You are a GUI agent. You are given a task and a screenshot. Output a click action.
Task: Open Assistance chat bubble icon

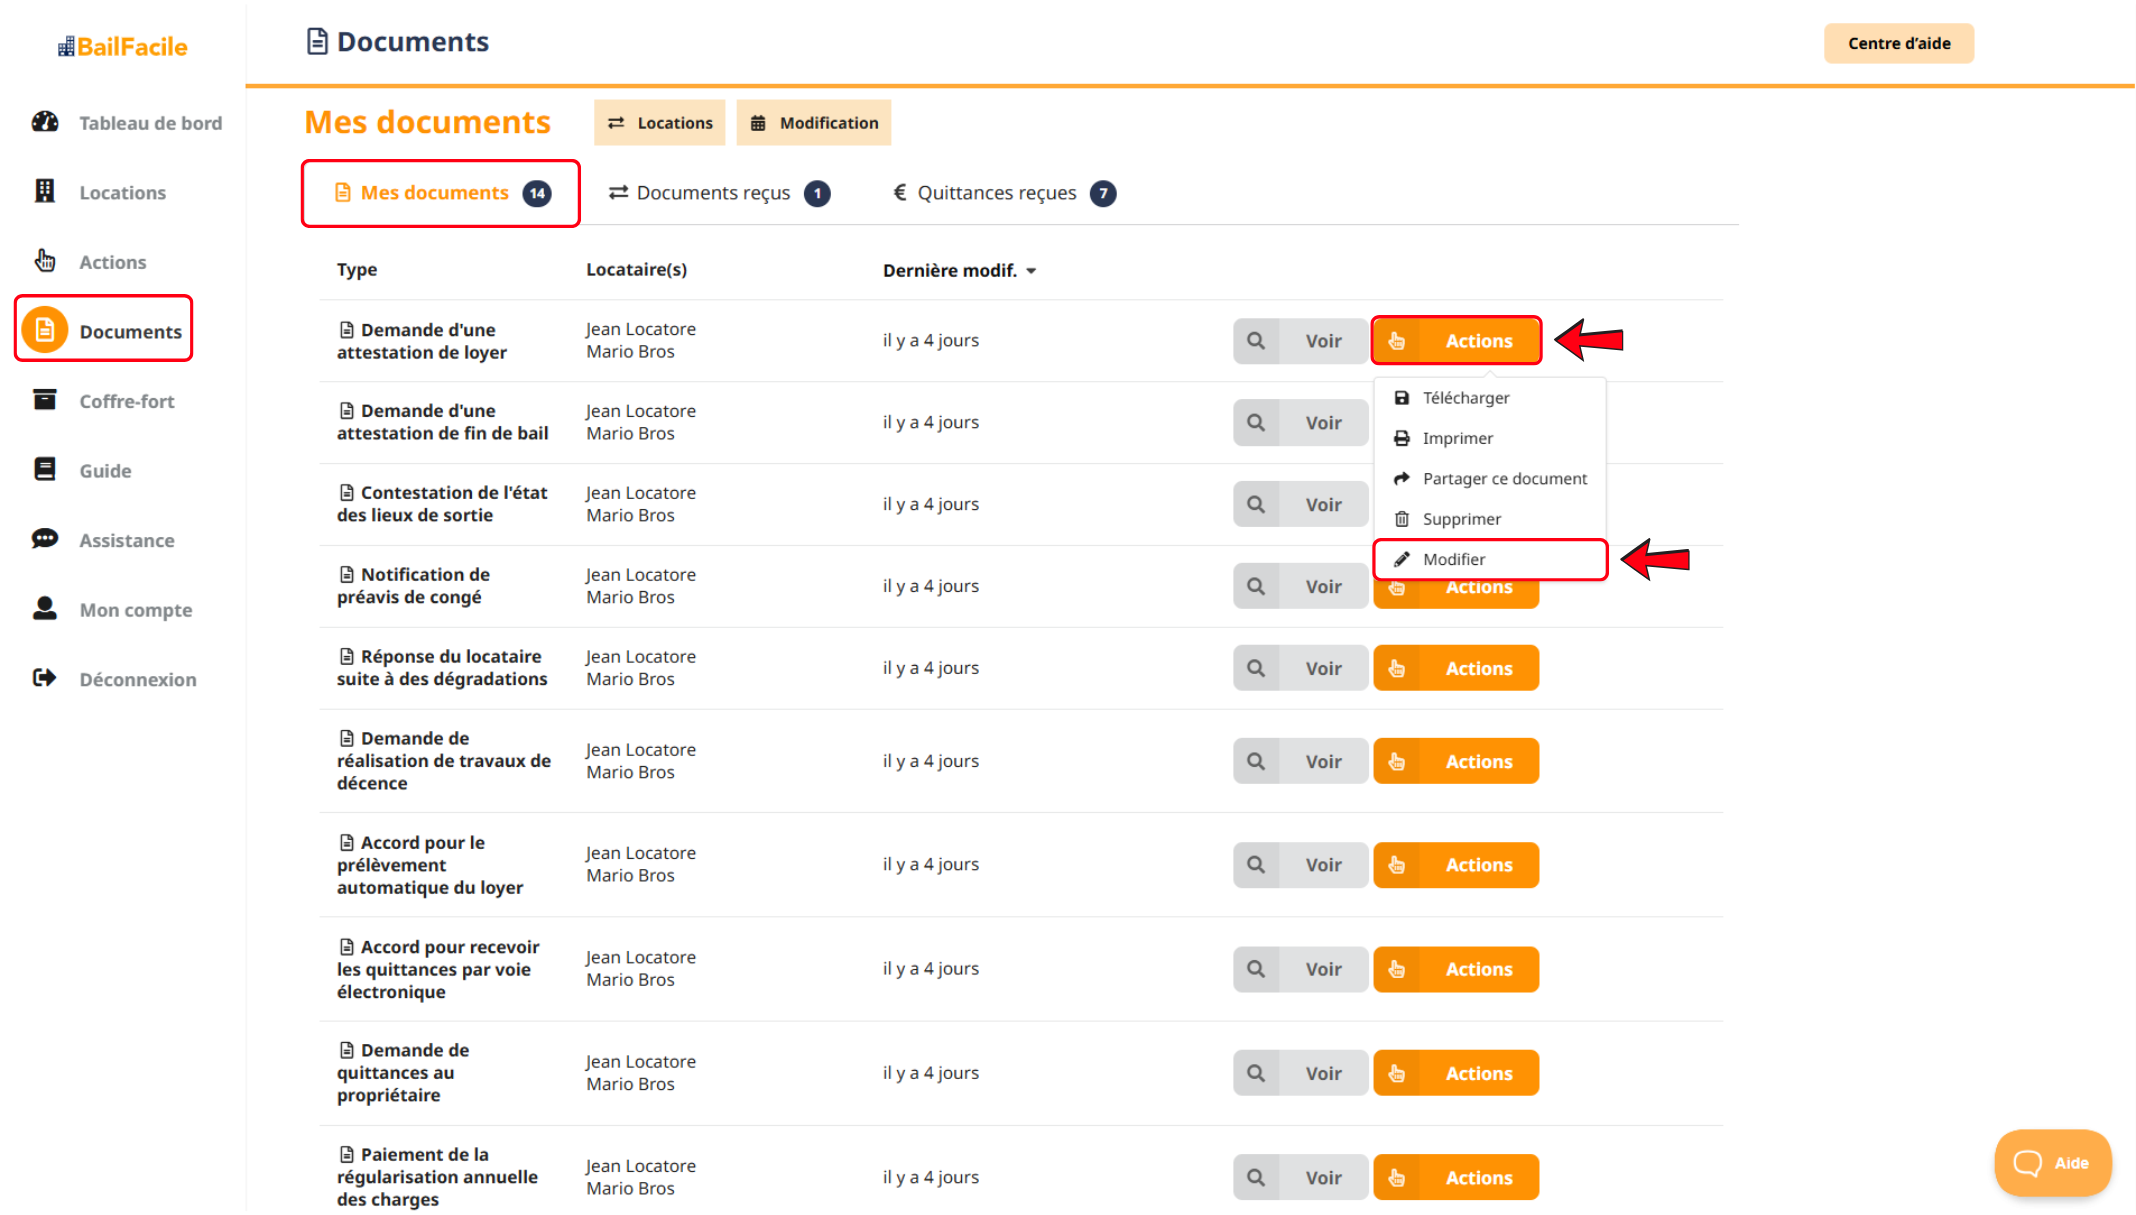coord(45,539)
